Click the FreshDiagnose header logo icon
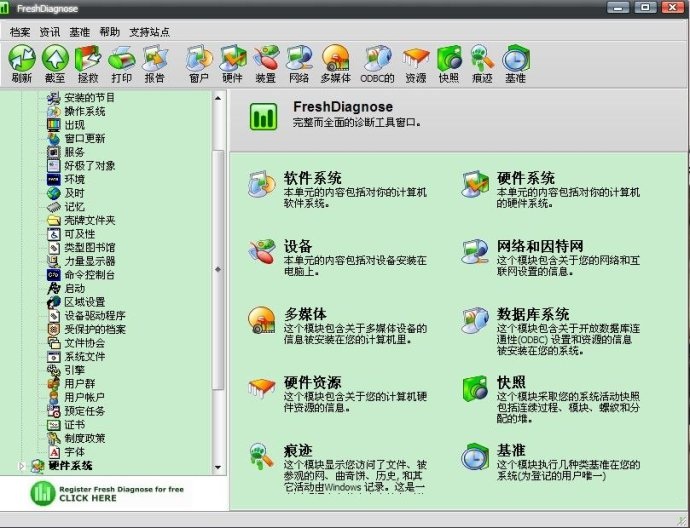The height and width of the screenshot is (528, 690). click(264, 117)
